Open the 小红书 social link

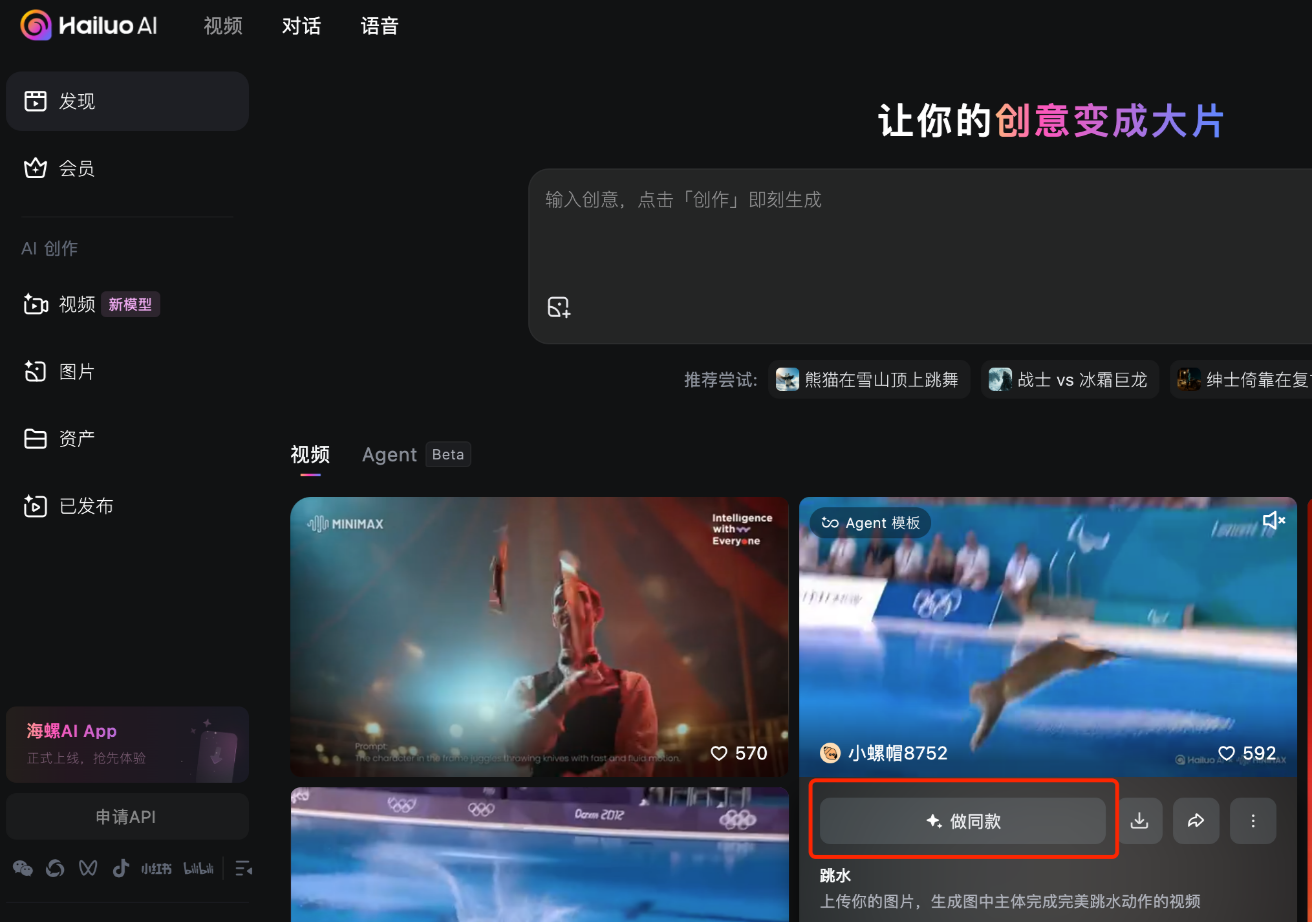point(156,868)
